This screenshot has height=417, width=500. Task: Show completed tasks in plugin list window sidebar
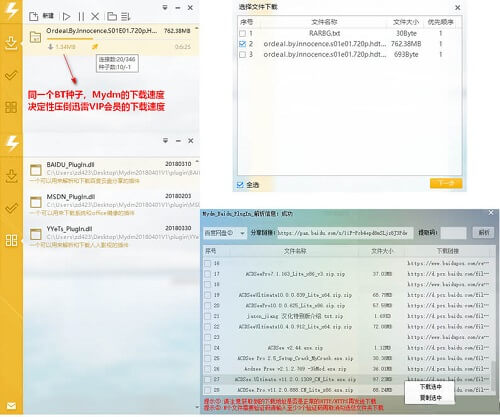(11, 208)
